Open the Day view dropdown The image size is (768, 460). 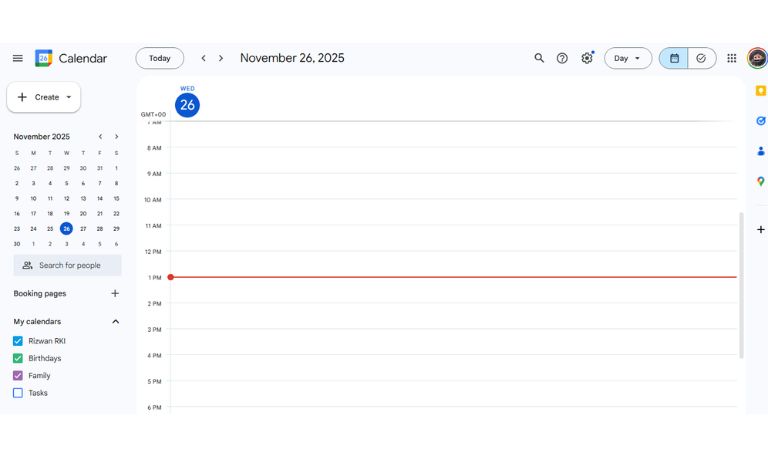[628, 58]
